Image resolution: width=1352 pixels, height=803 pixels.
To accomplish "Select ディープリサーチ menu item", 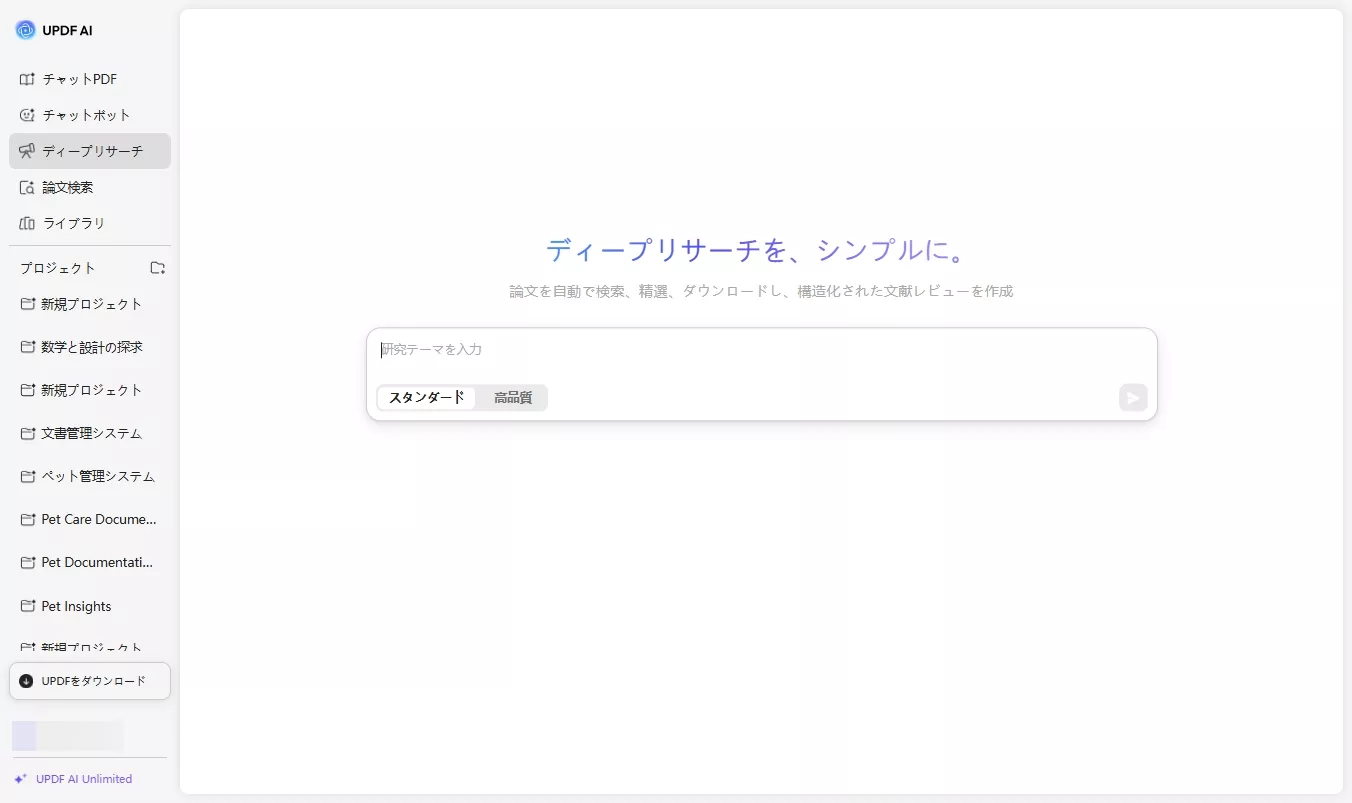I will [90, 151].
